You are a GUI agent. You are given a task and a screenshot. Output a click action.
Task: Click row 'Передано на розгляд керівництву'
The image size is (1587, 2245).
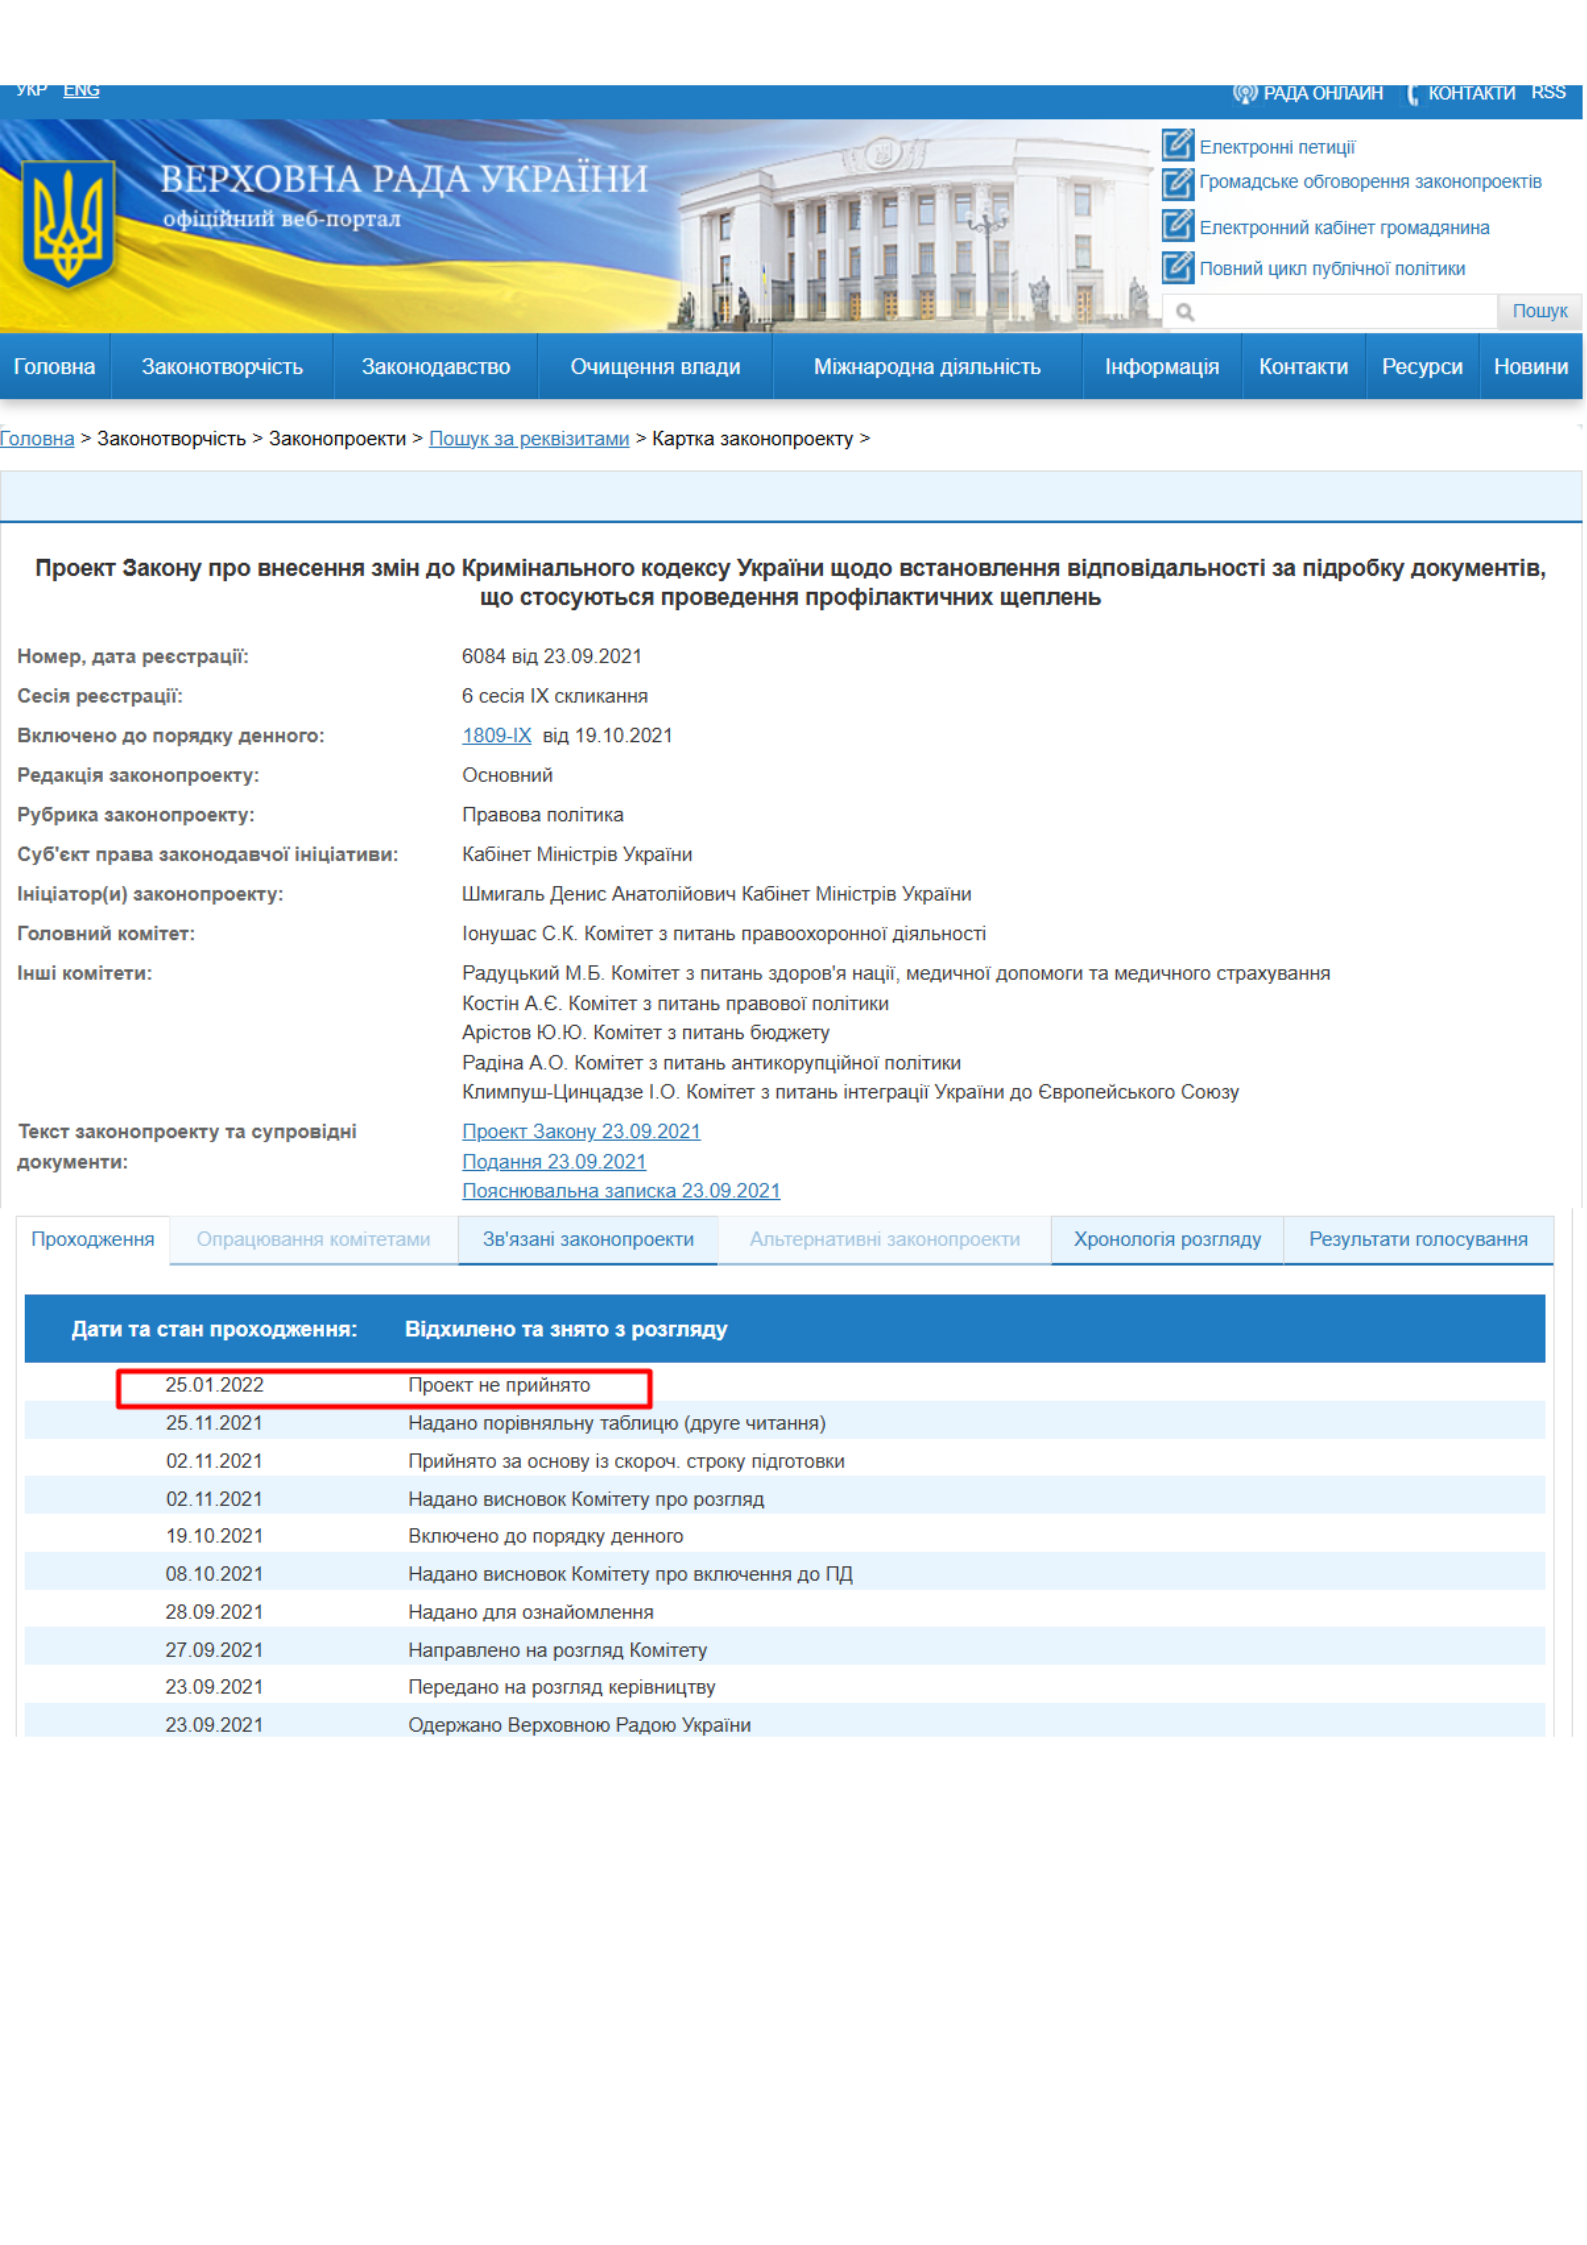pyautogui.click(x=785, y=1688)
